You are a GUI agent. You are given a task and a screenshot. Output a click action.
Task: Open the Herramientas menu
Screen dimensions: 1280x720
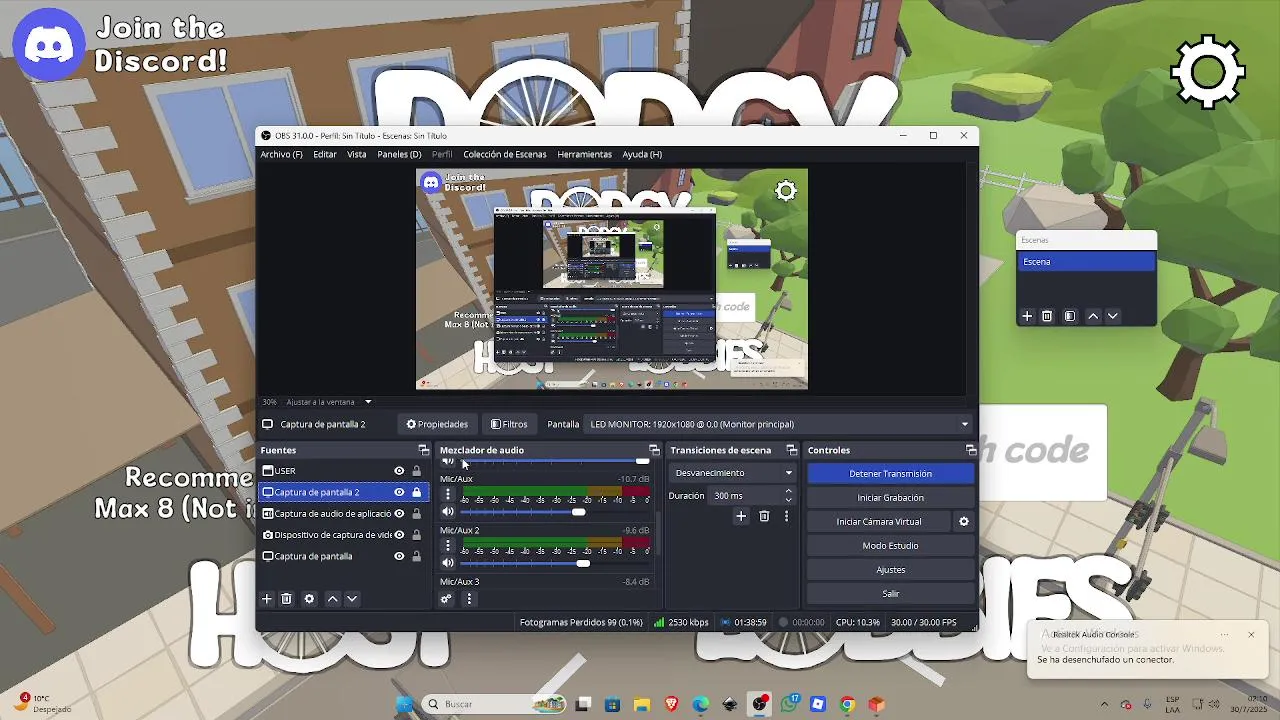pyautogui.click(x=585, y=155)
